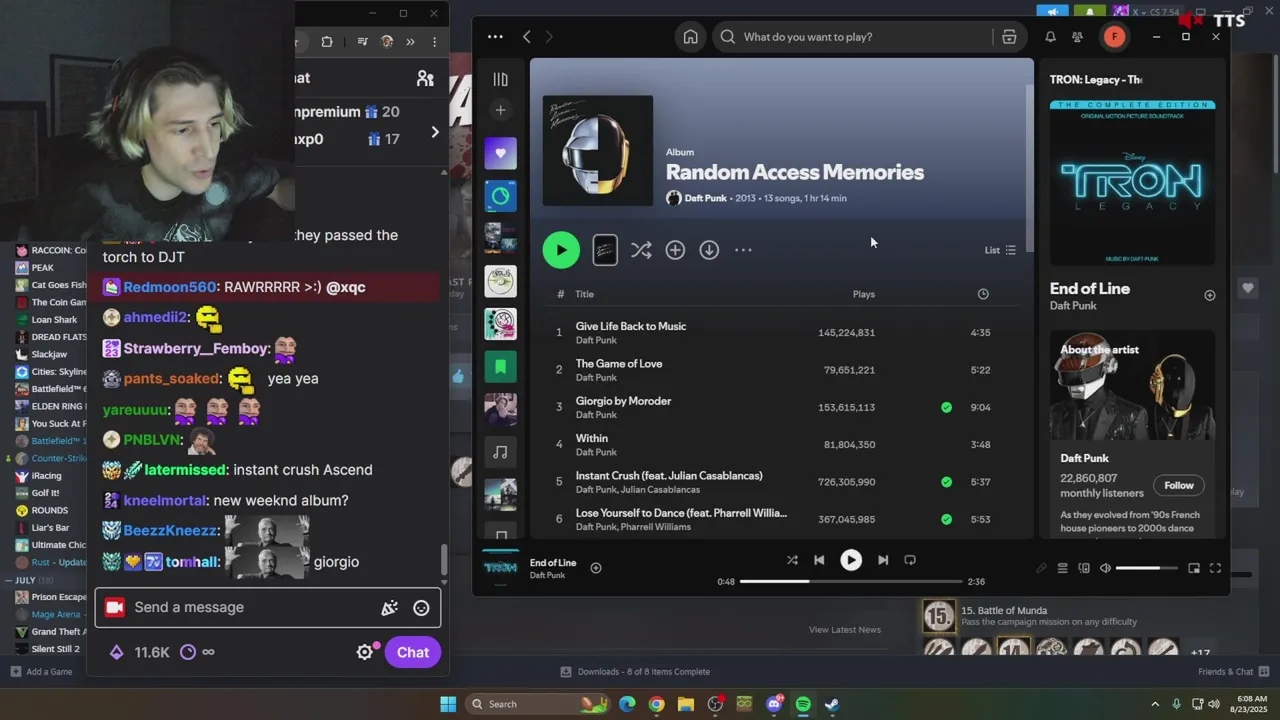Toggle shuffle for the album
This screenshot has height=720, width=1280.
641,250
